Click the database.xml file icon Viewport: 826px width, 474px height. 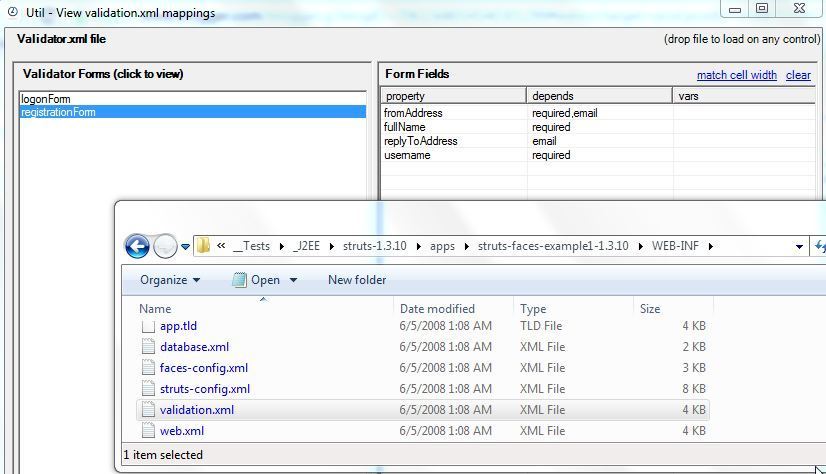148,347
